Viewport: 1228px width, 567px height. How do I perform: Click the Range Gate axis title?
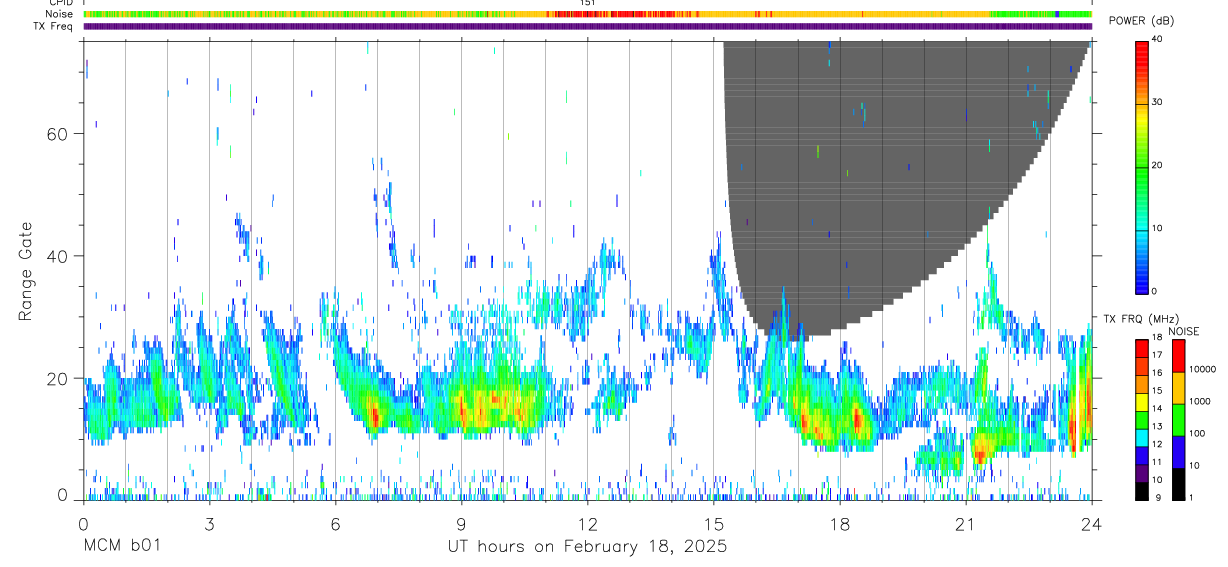pyautogui.click(x=26, y=271)
